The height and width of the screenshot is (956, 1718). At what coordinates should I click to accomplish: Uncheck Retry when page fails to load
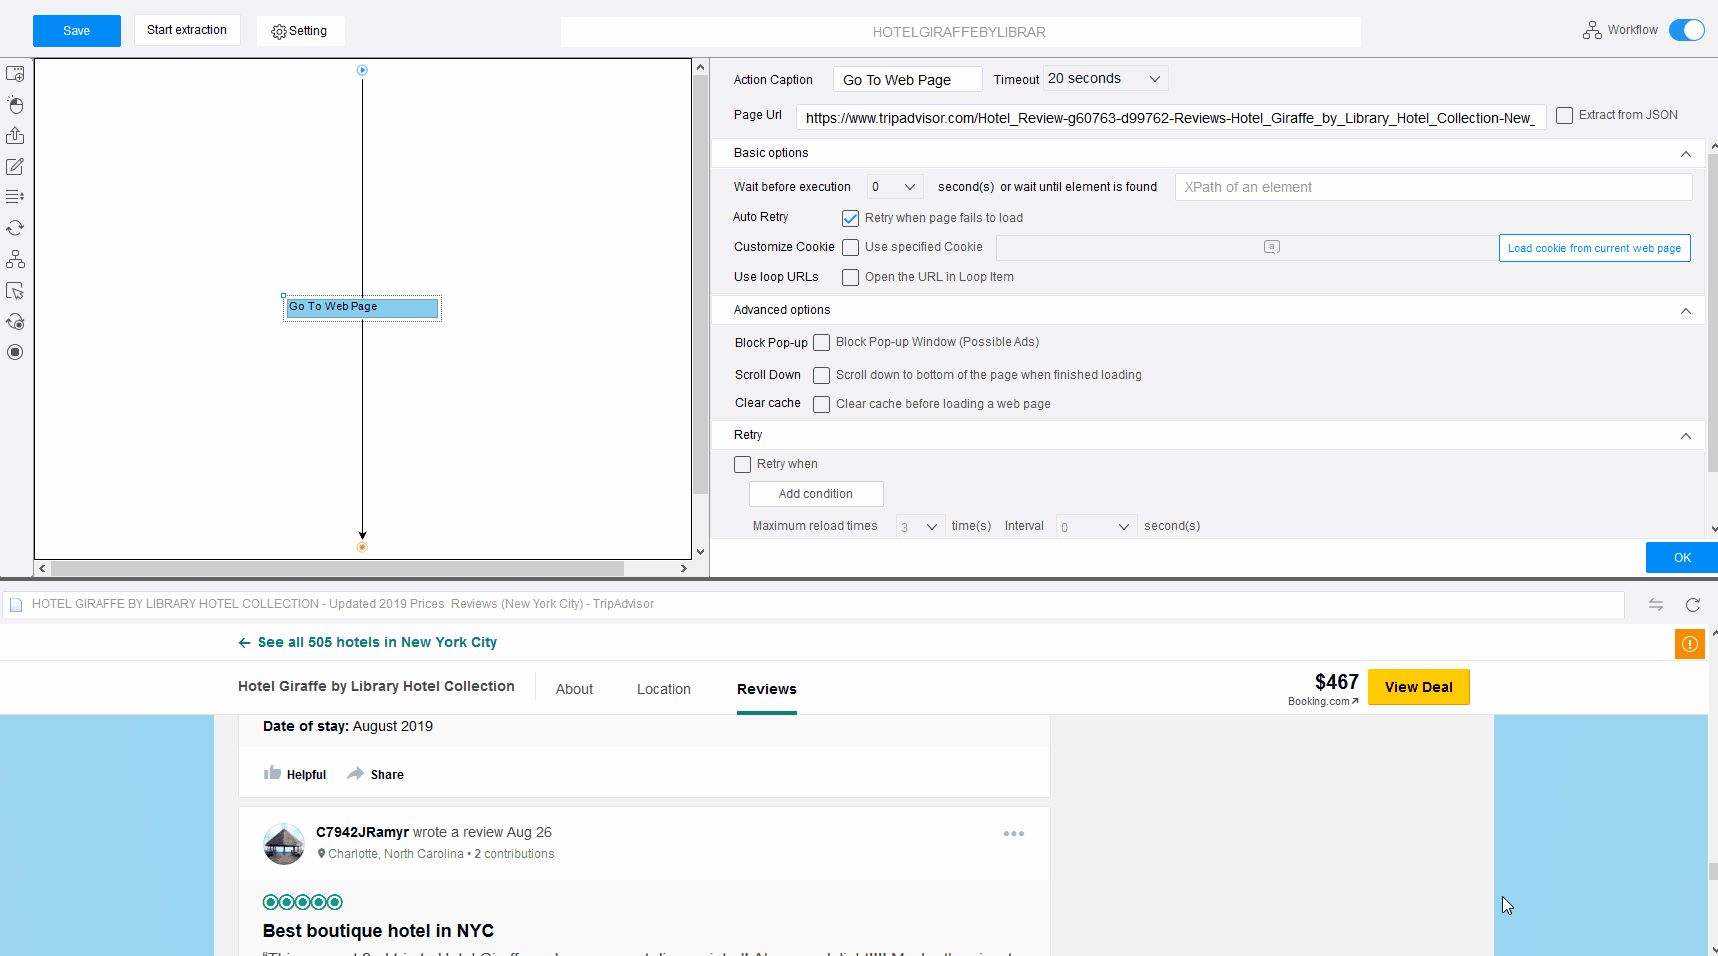coord(850,218)
